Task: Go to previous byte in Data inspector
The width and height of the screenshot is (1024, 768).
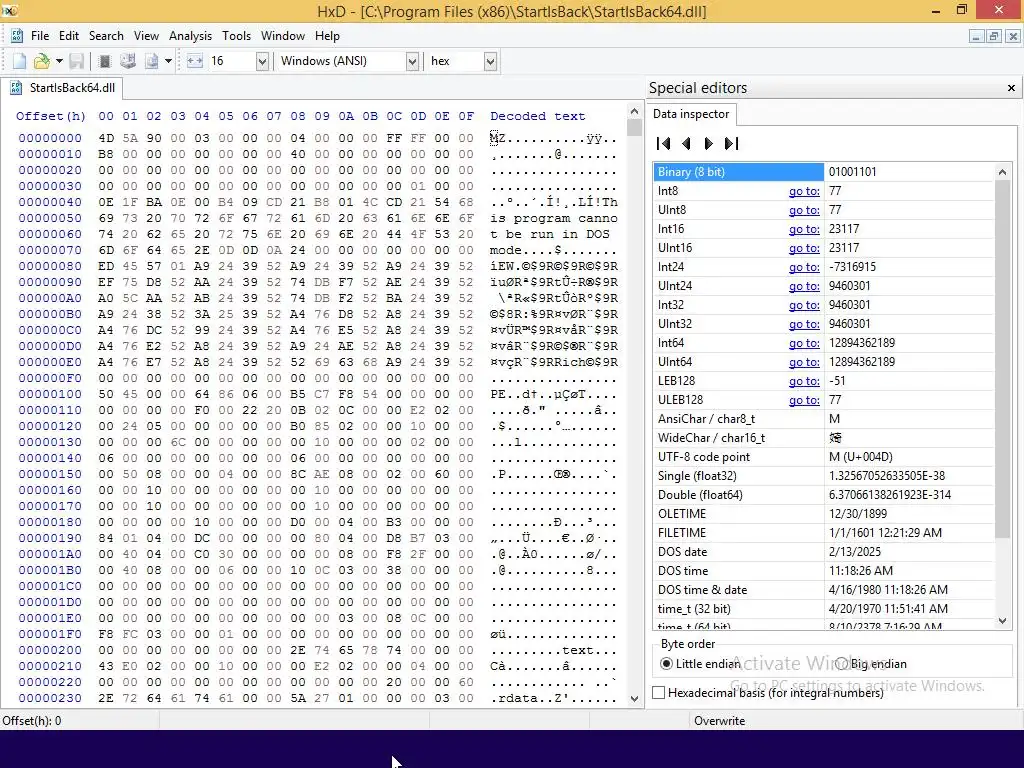Action: pyautogui.click(x=686, y=144)
